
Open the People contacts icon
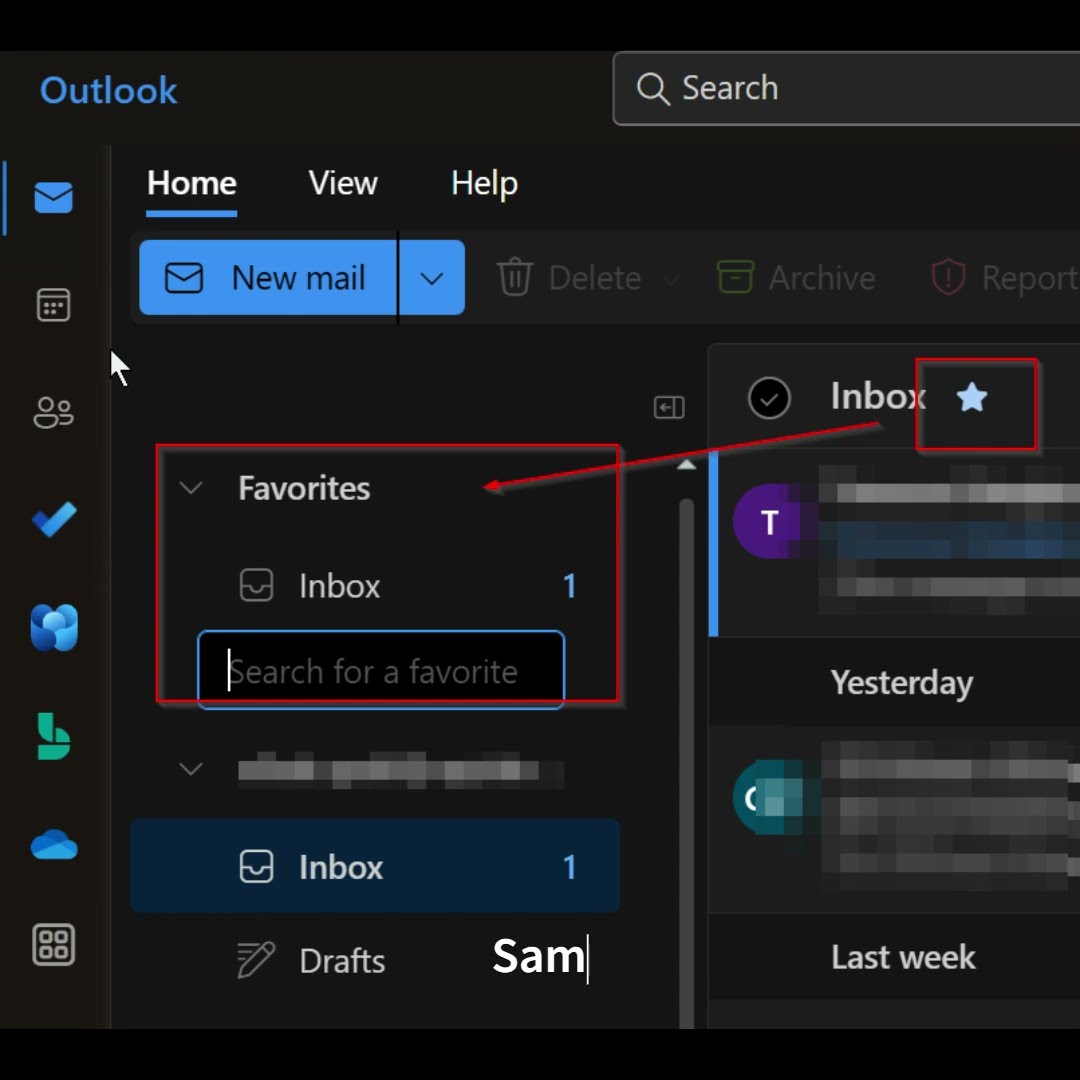(x=53, y=413)
